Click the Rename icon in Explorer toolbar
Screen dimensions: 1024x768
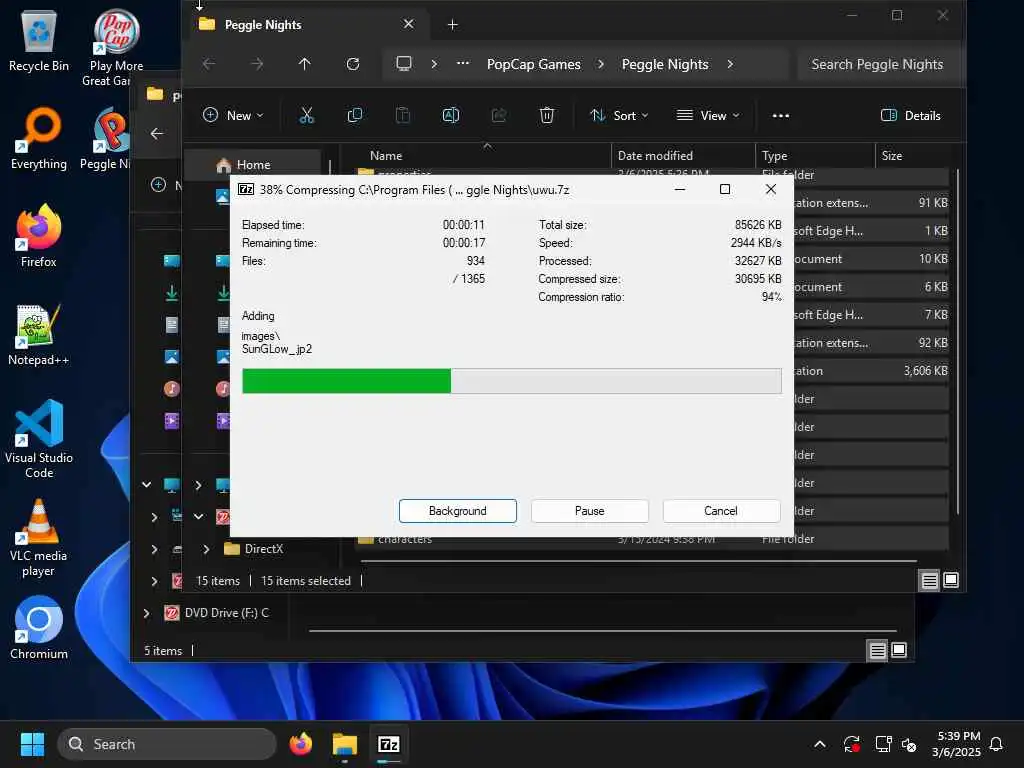451,116
